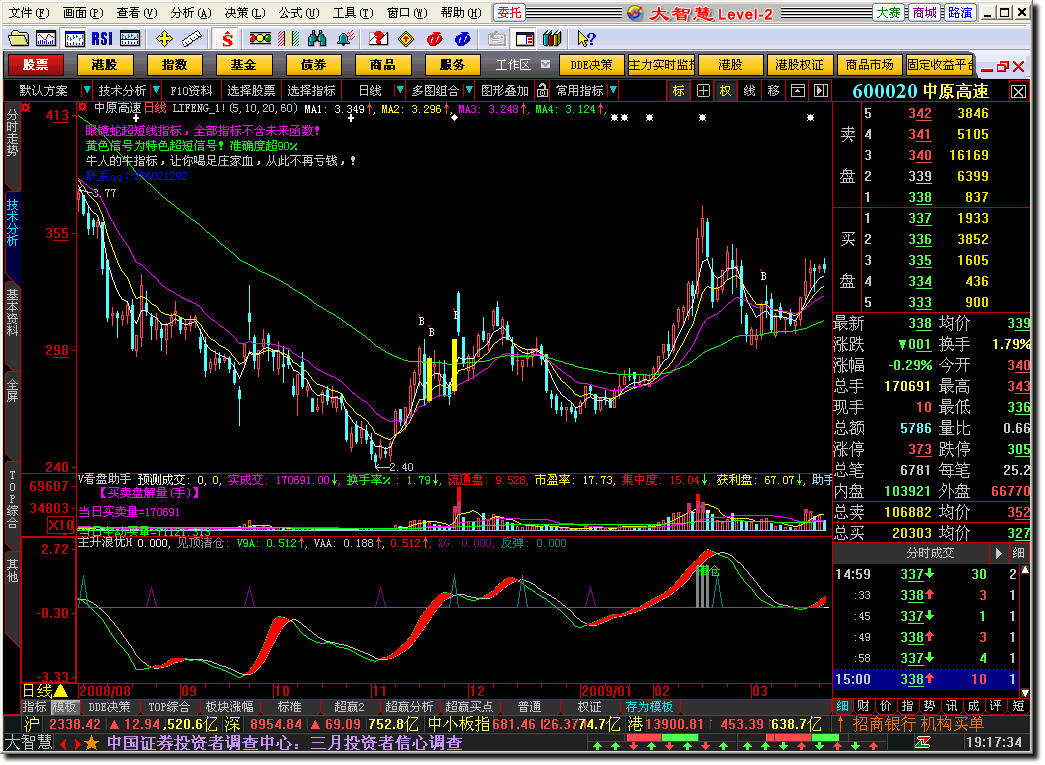Toggle the 权 ex-rights adjustment button
The height and width of the screenshot is (765, 1045).
click(x=725, y=90)
